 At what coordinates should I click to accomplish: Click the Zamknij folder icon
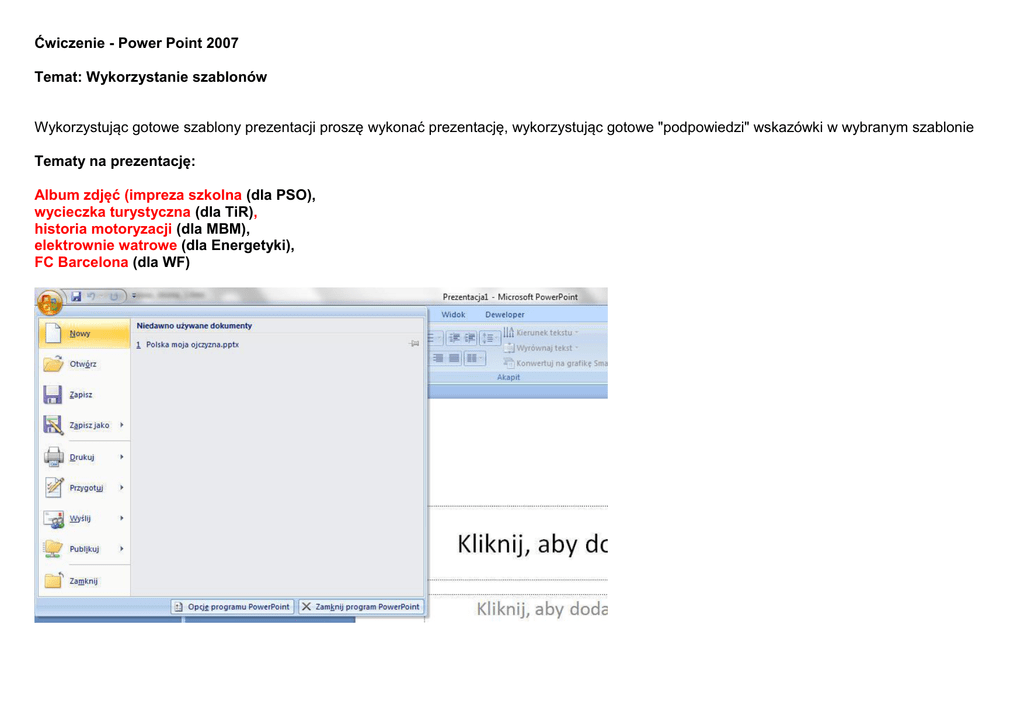pyautogui.click(x=53, y=581)
